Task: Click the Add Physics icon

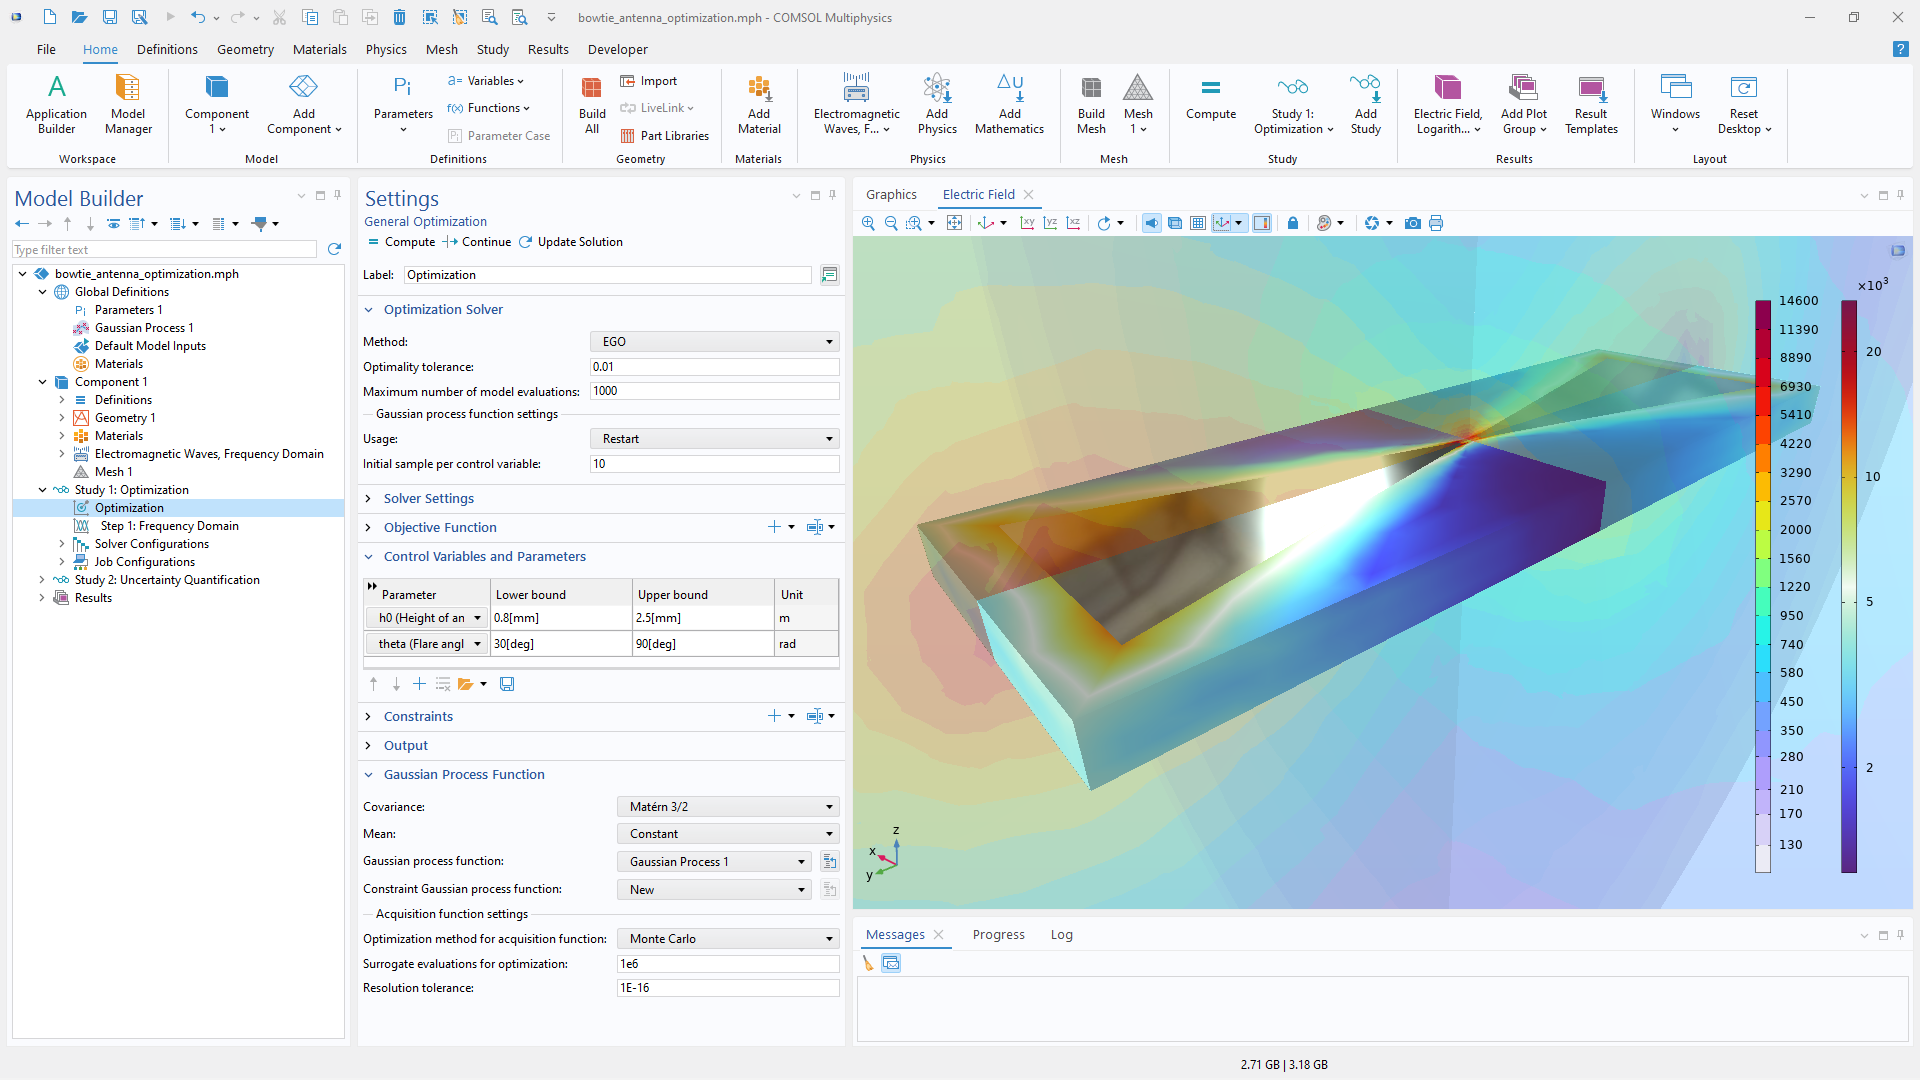Action: coord(937,104)
